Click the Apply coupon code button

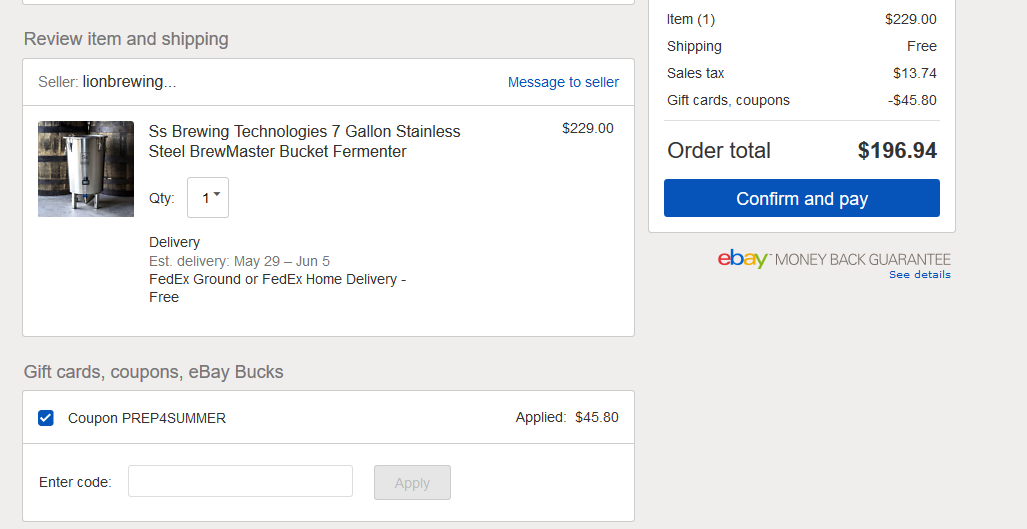click(x=413, y=483)
